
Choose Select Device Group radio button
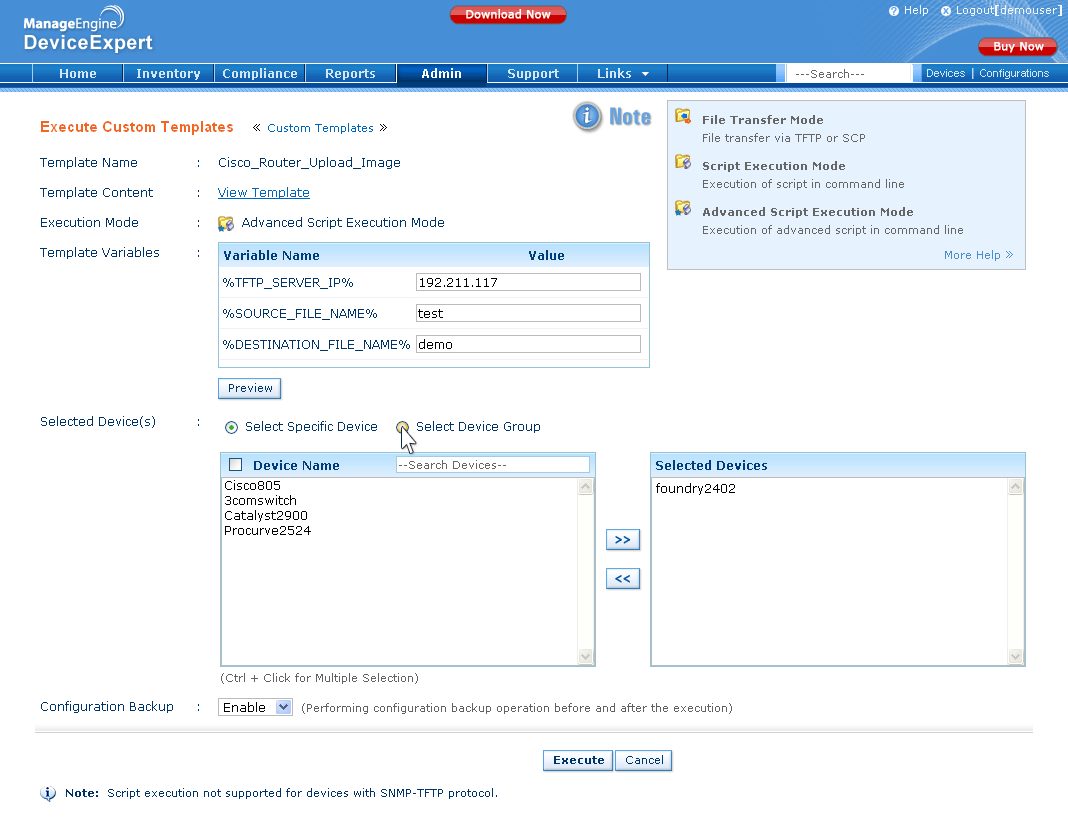click(x=402, y=427)
